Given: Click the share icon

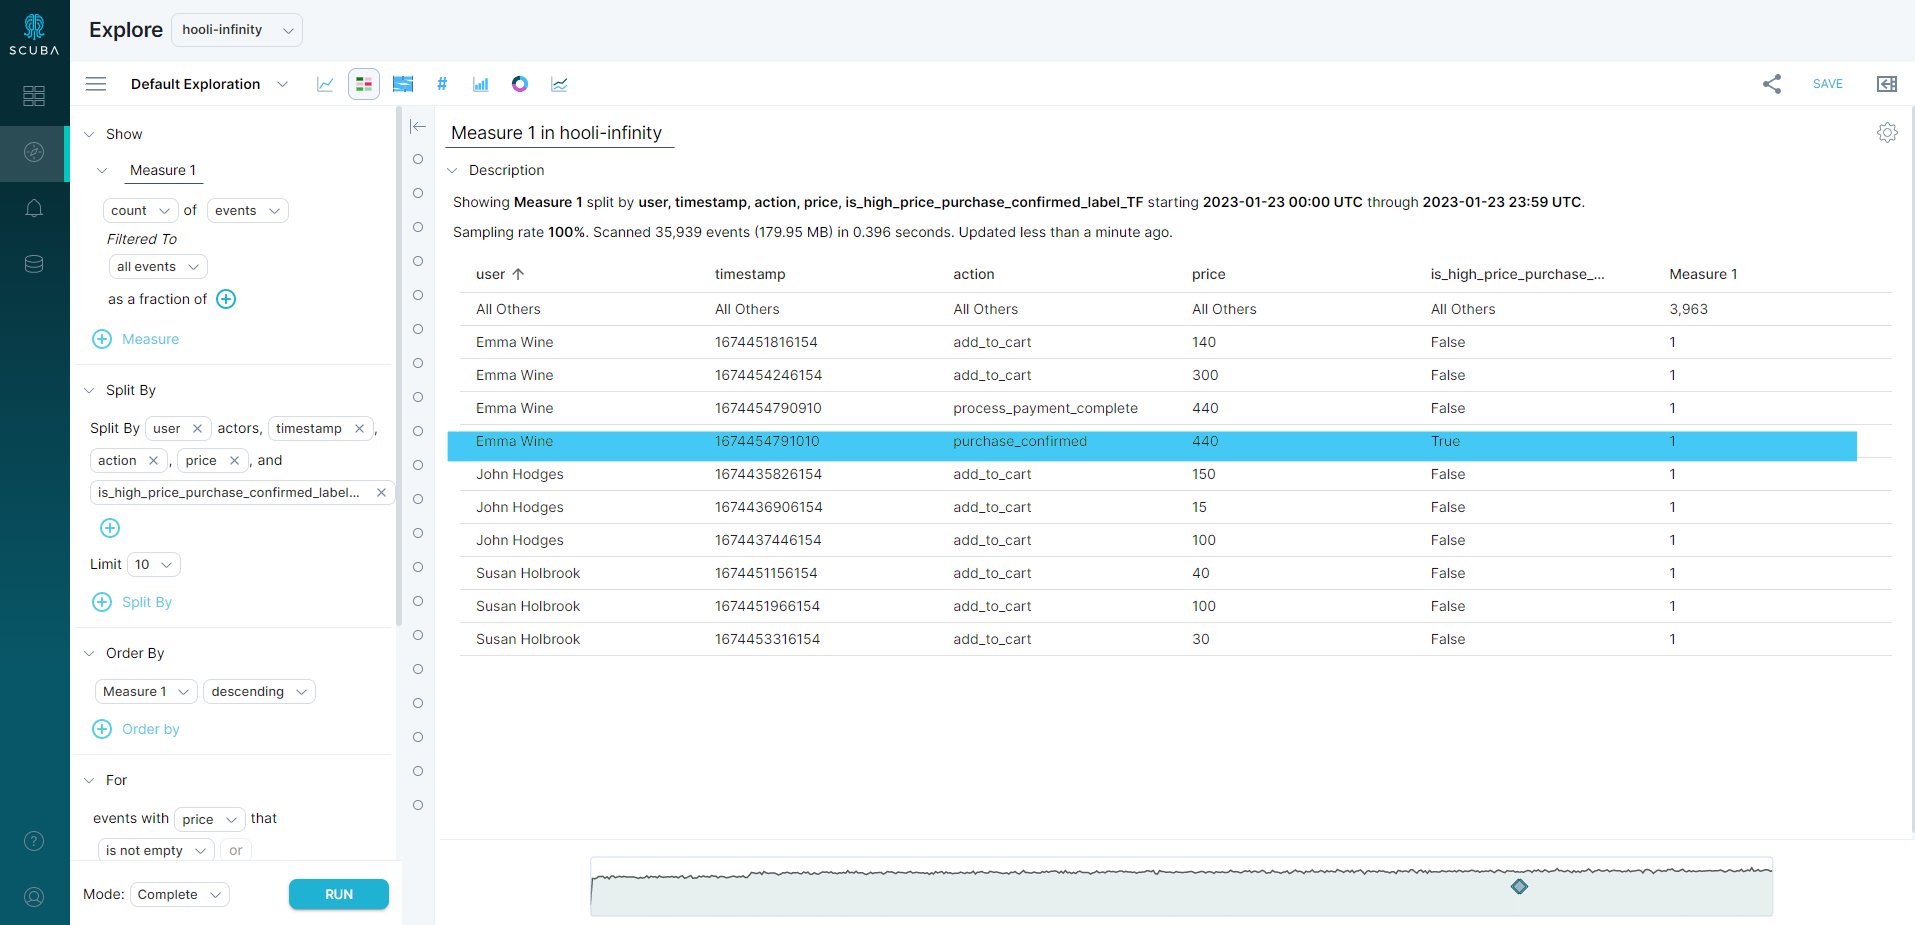Looking at the screenshot, I should pos(1772,84).
